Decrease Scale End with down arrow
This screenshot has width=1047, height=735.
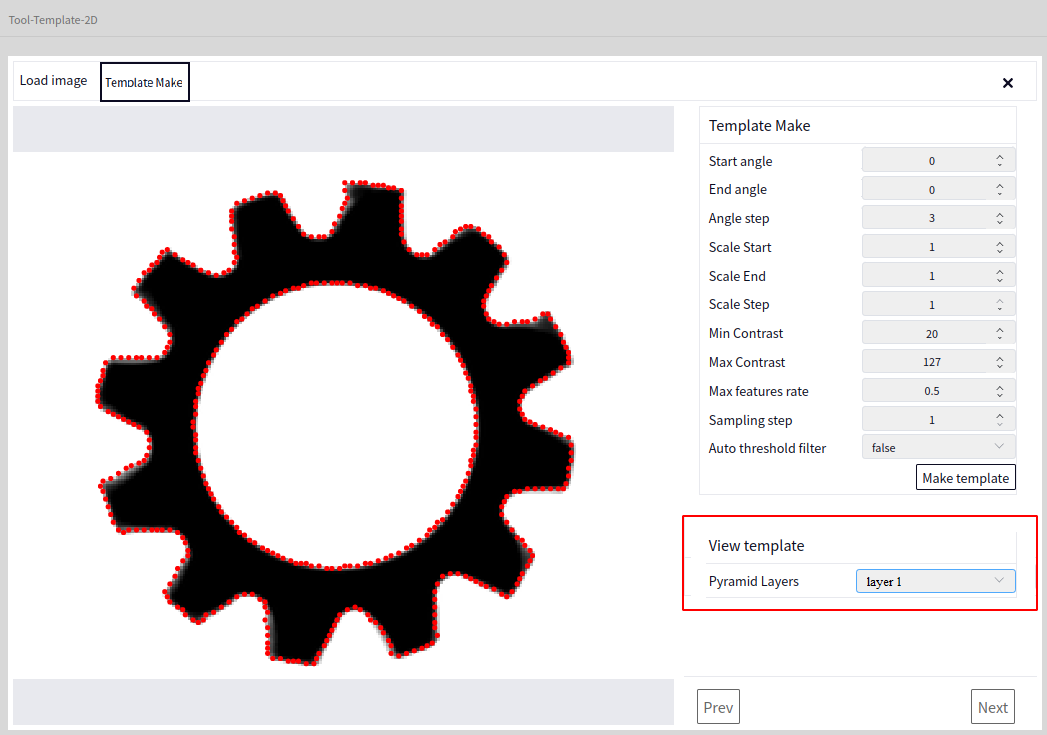click(1000, 279)
